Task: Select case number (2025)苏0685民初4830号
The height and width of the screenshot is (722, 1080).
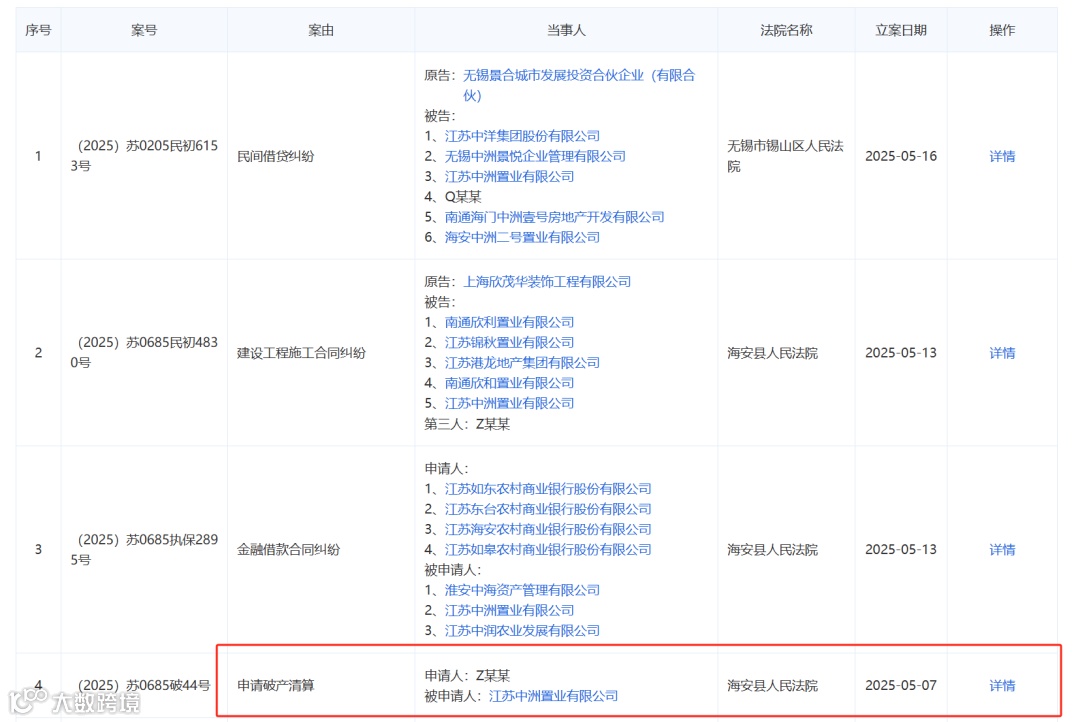Action: pos(144,352)
